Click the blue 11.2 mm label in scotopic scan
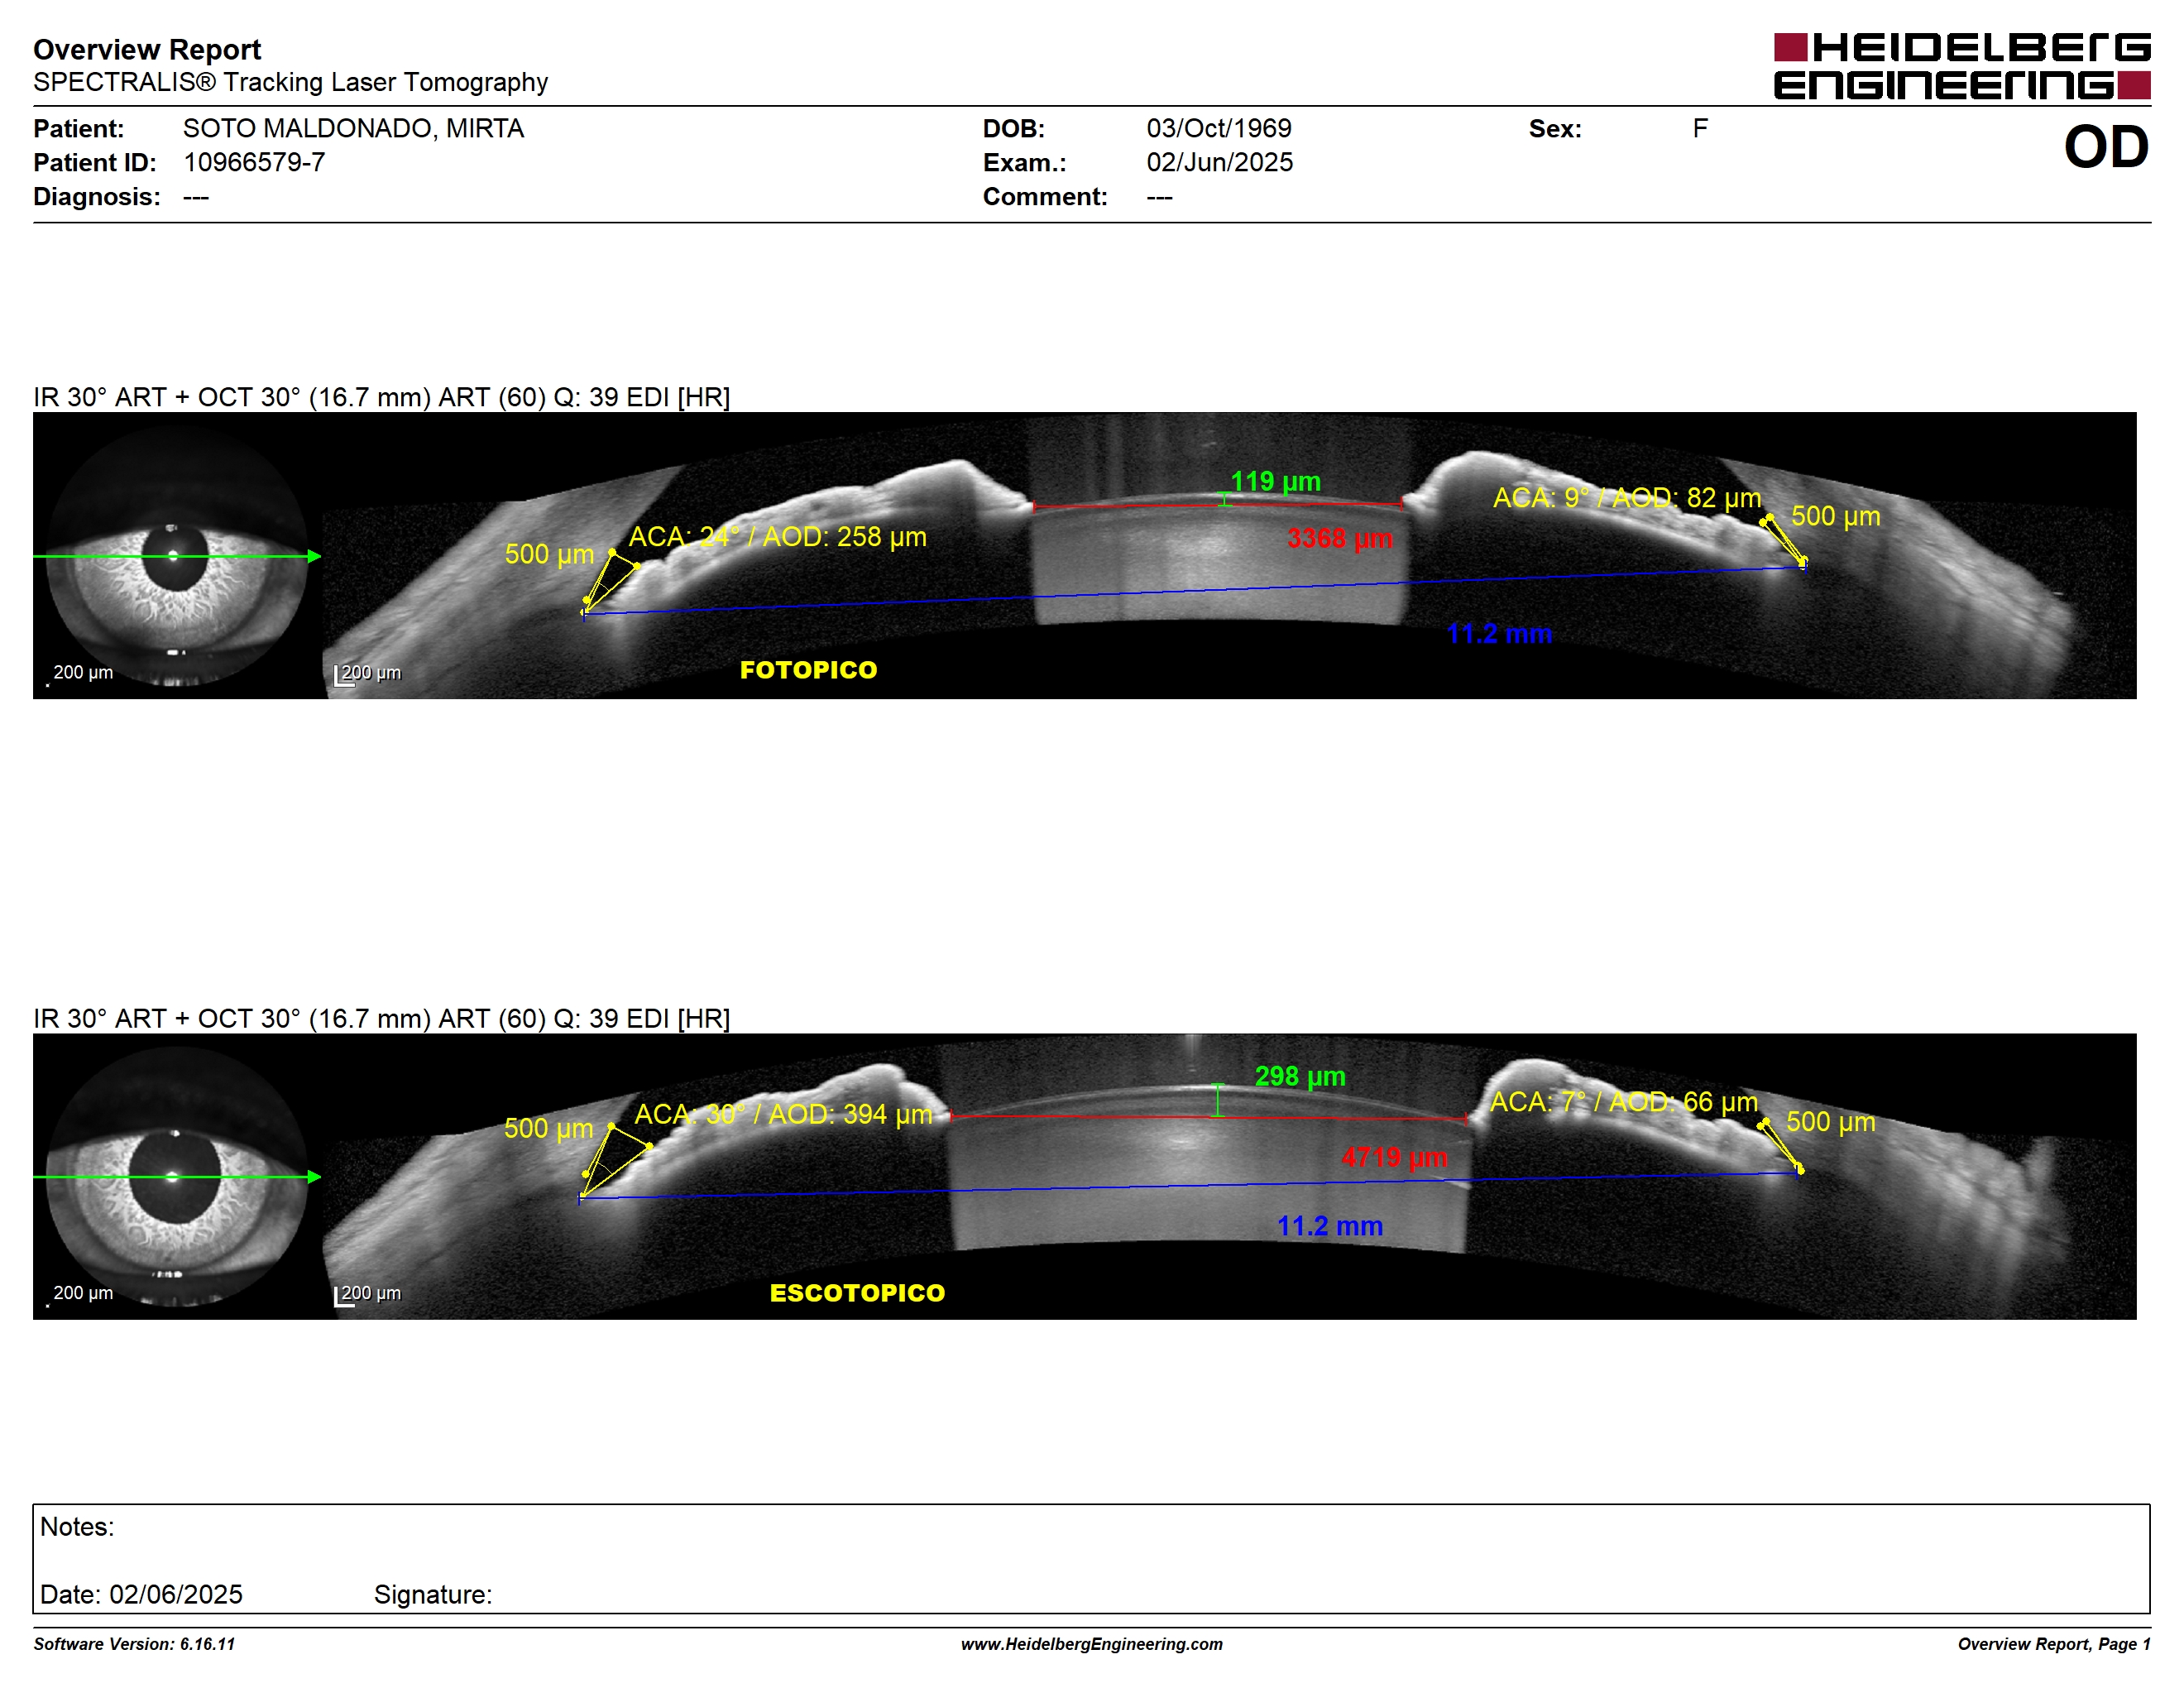The width and height of the screenshot is (2184, 1688). (x=1330, y=1226)
